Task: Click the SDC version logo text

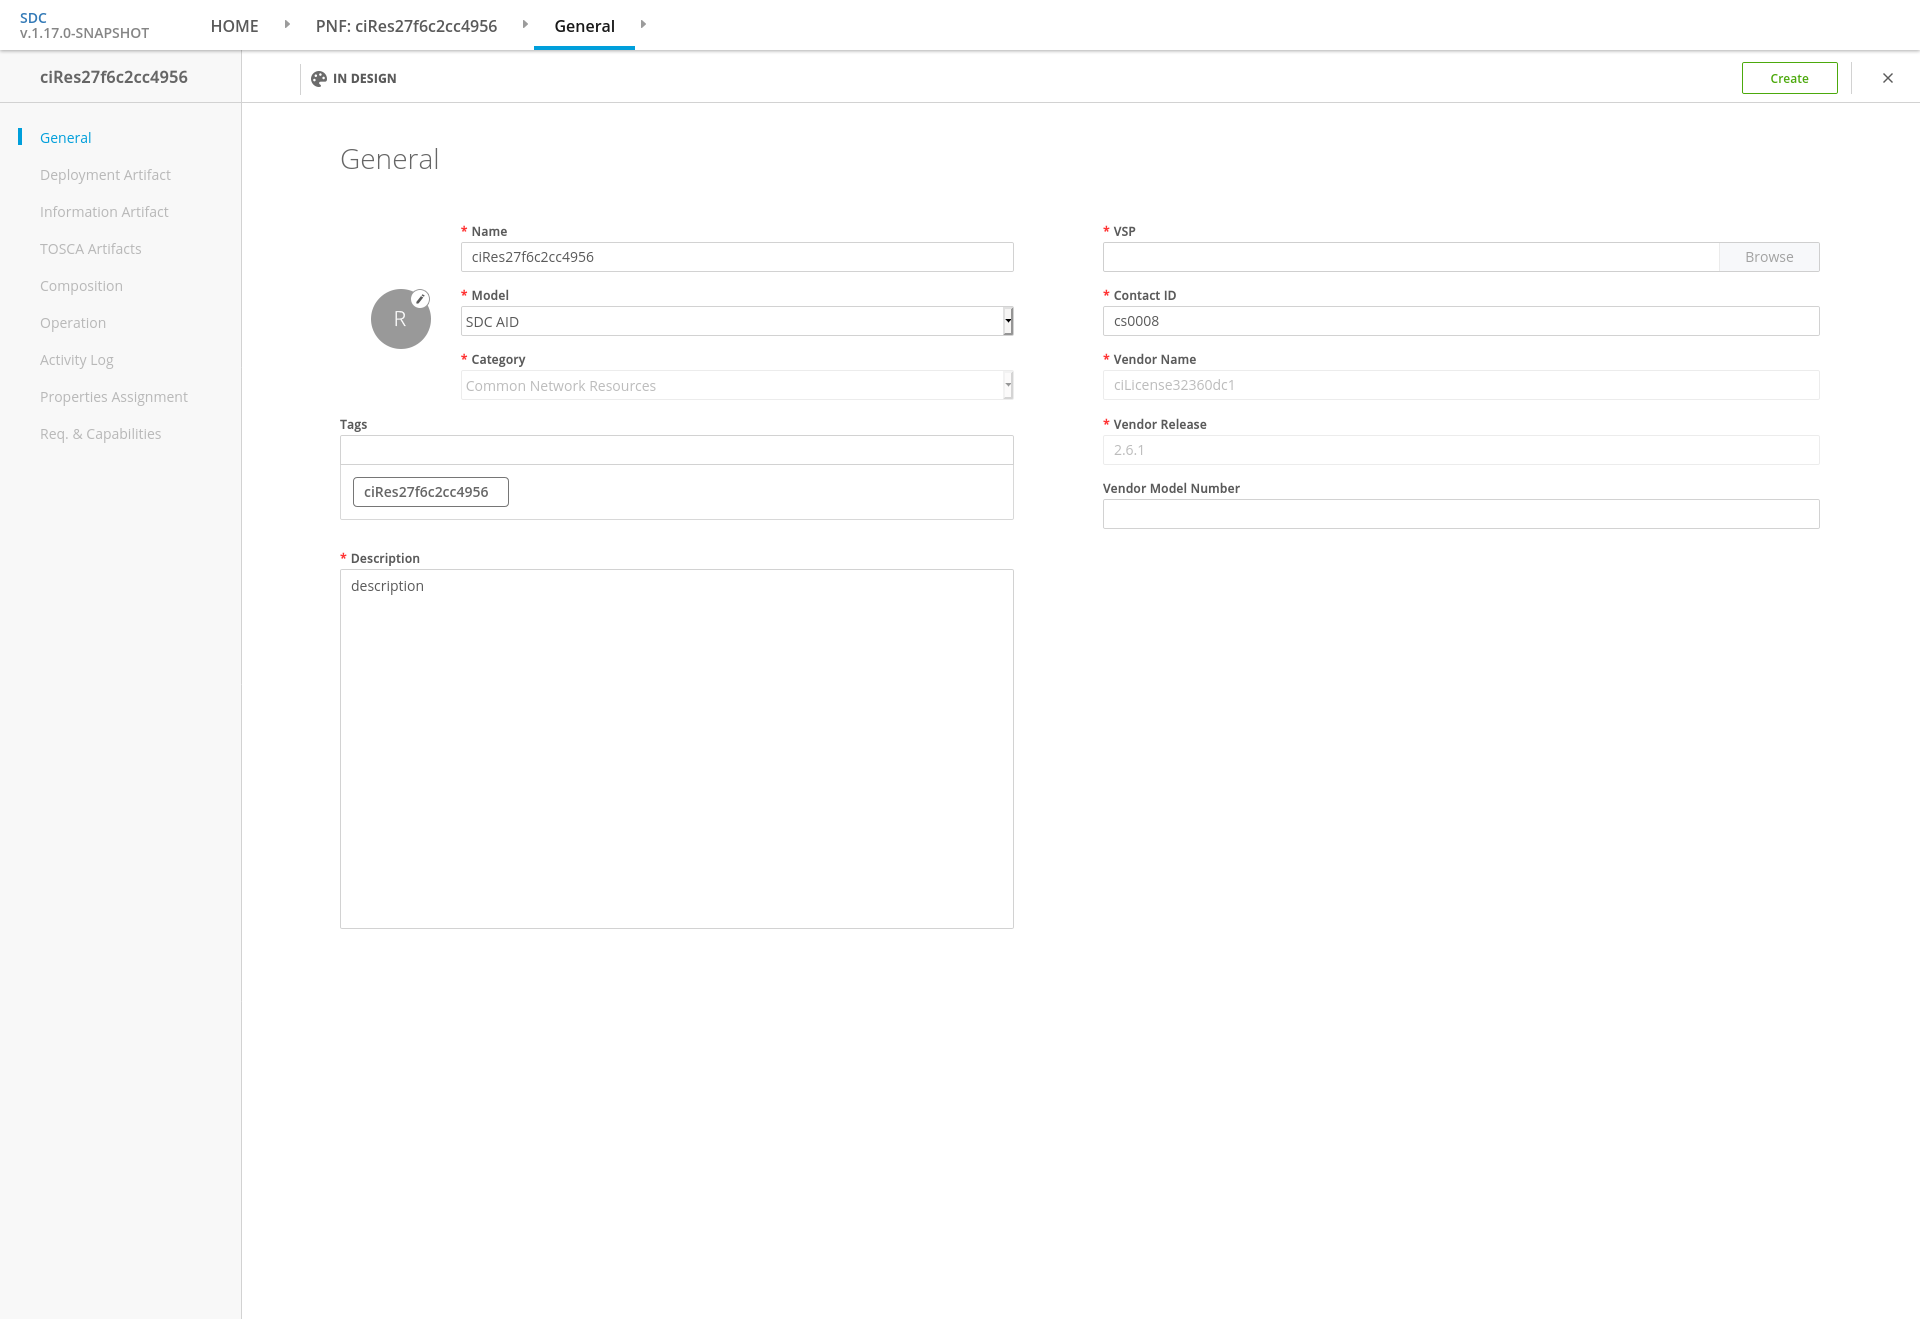Action: coord(84,25)
